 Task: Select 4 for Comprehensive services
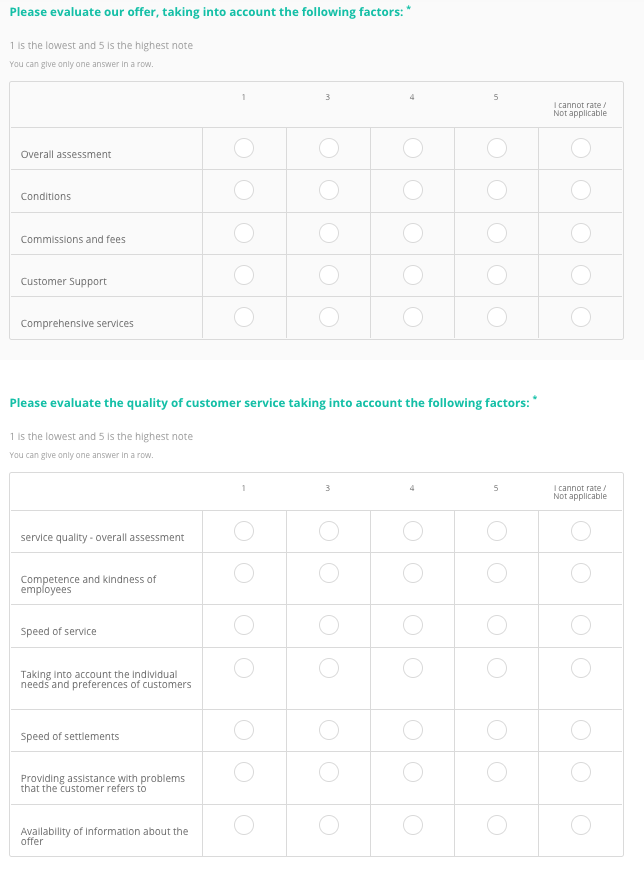pos(412,317)
